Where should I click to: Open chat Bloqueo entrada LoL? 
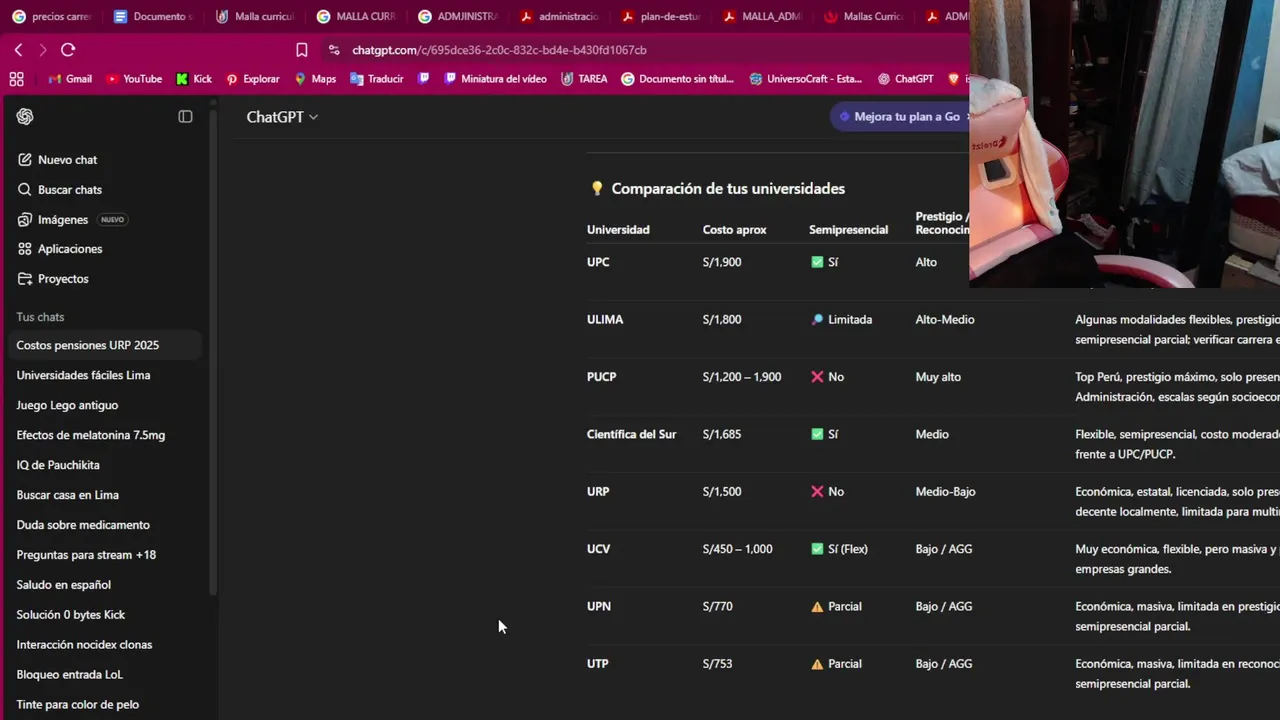(105, 675)
